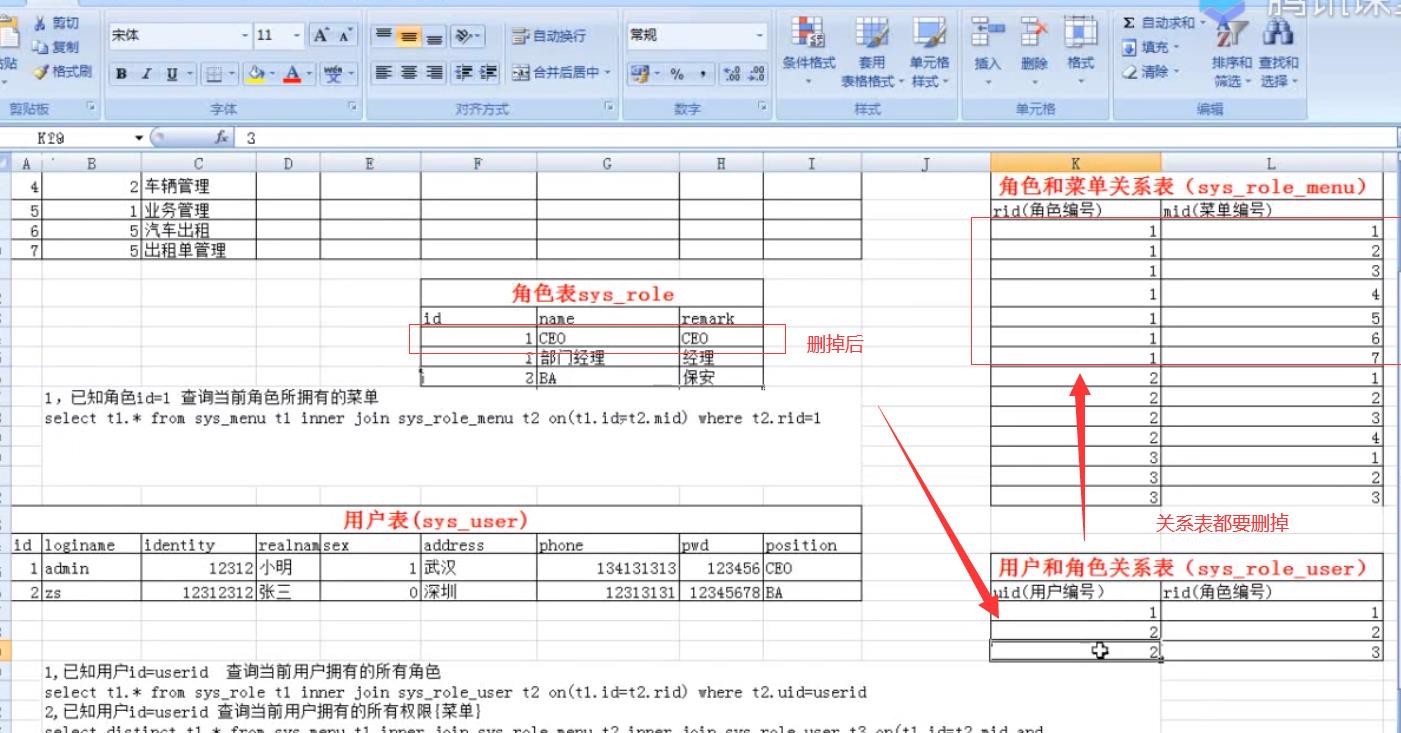Click the Clear (清除) button
Screen dimensions: 1401x733
pos(1150,71)
